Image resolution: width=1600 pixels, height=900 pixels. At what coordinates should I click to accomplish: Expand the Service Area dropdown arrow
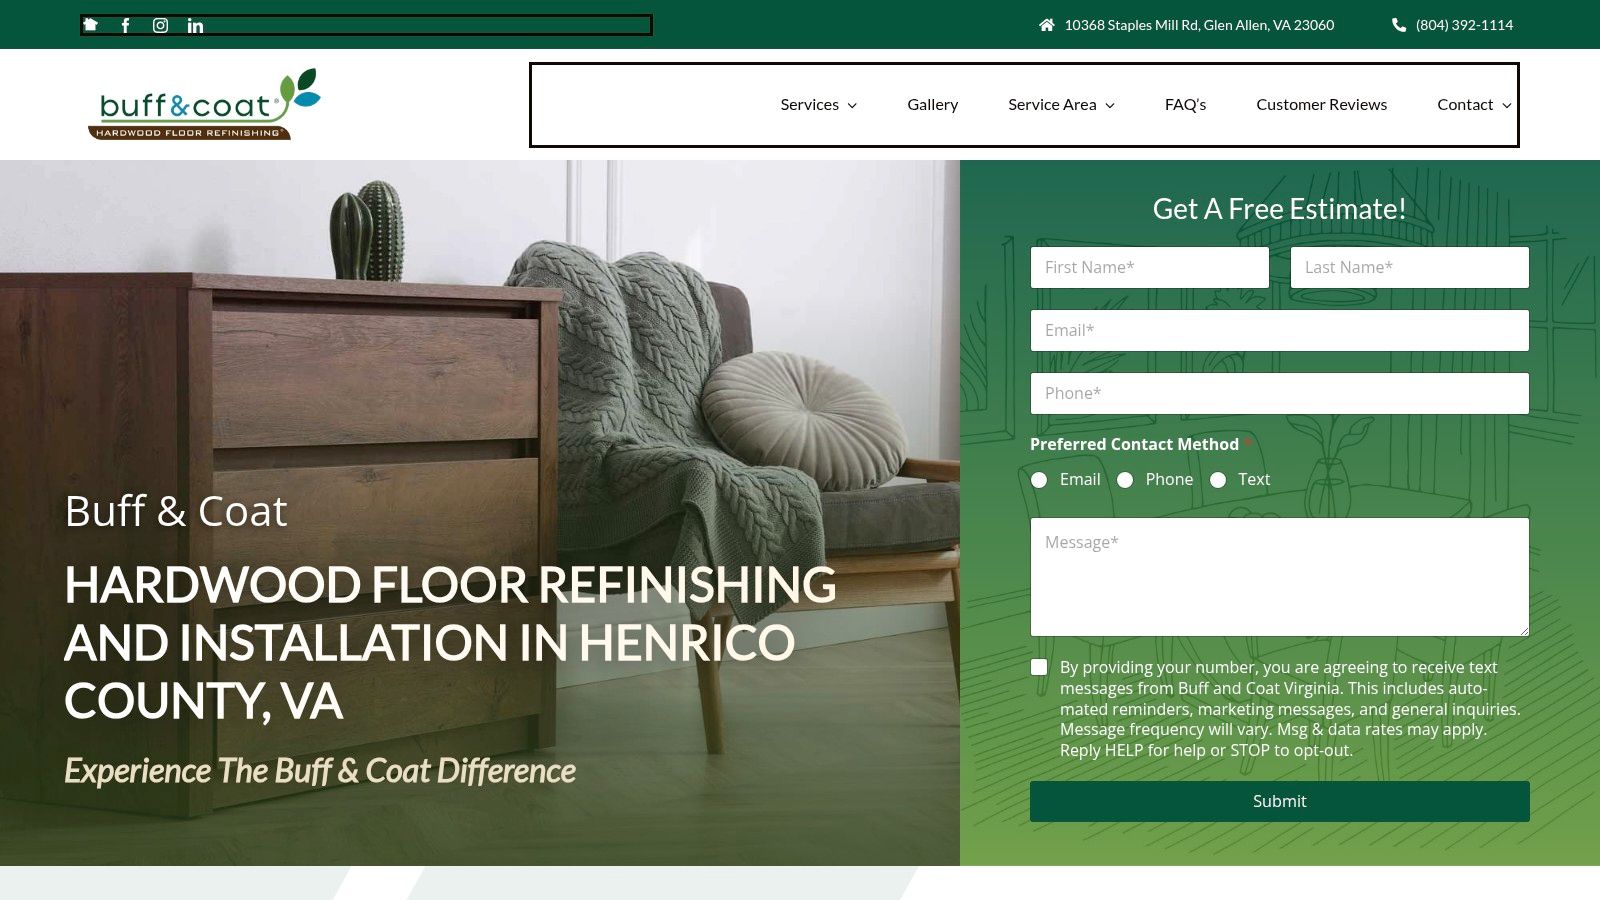tap(1110, 105)
